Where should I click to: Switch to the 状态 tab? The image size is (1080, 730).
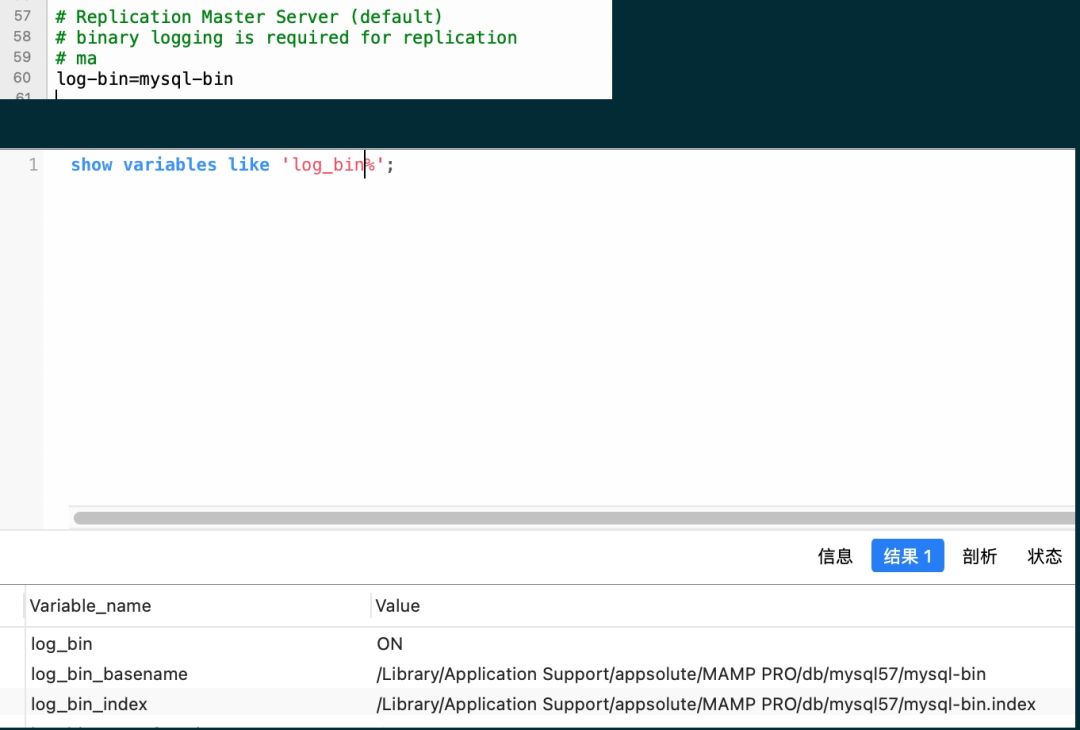pyautogui.click(x=1044, y=556)
